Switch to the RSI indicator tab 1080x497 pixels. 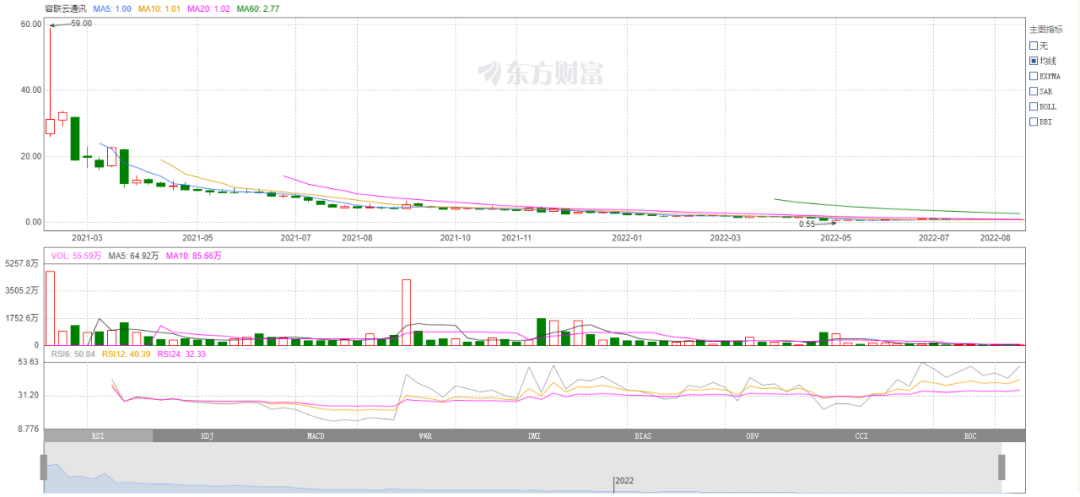(x=98, y=436)
